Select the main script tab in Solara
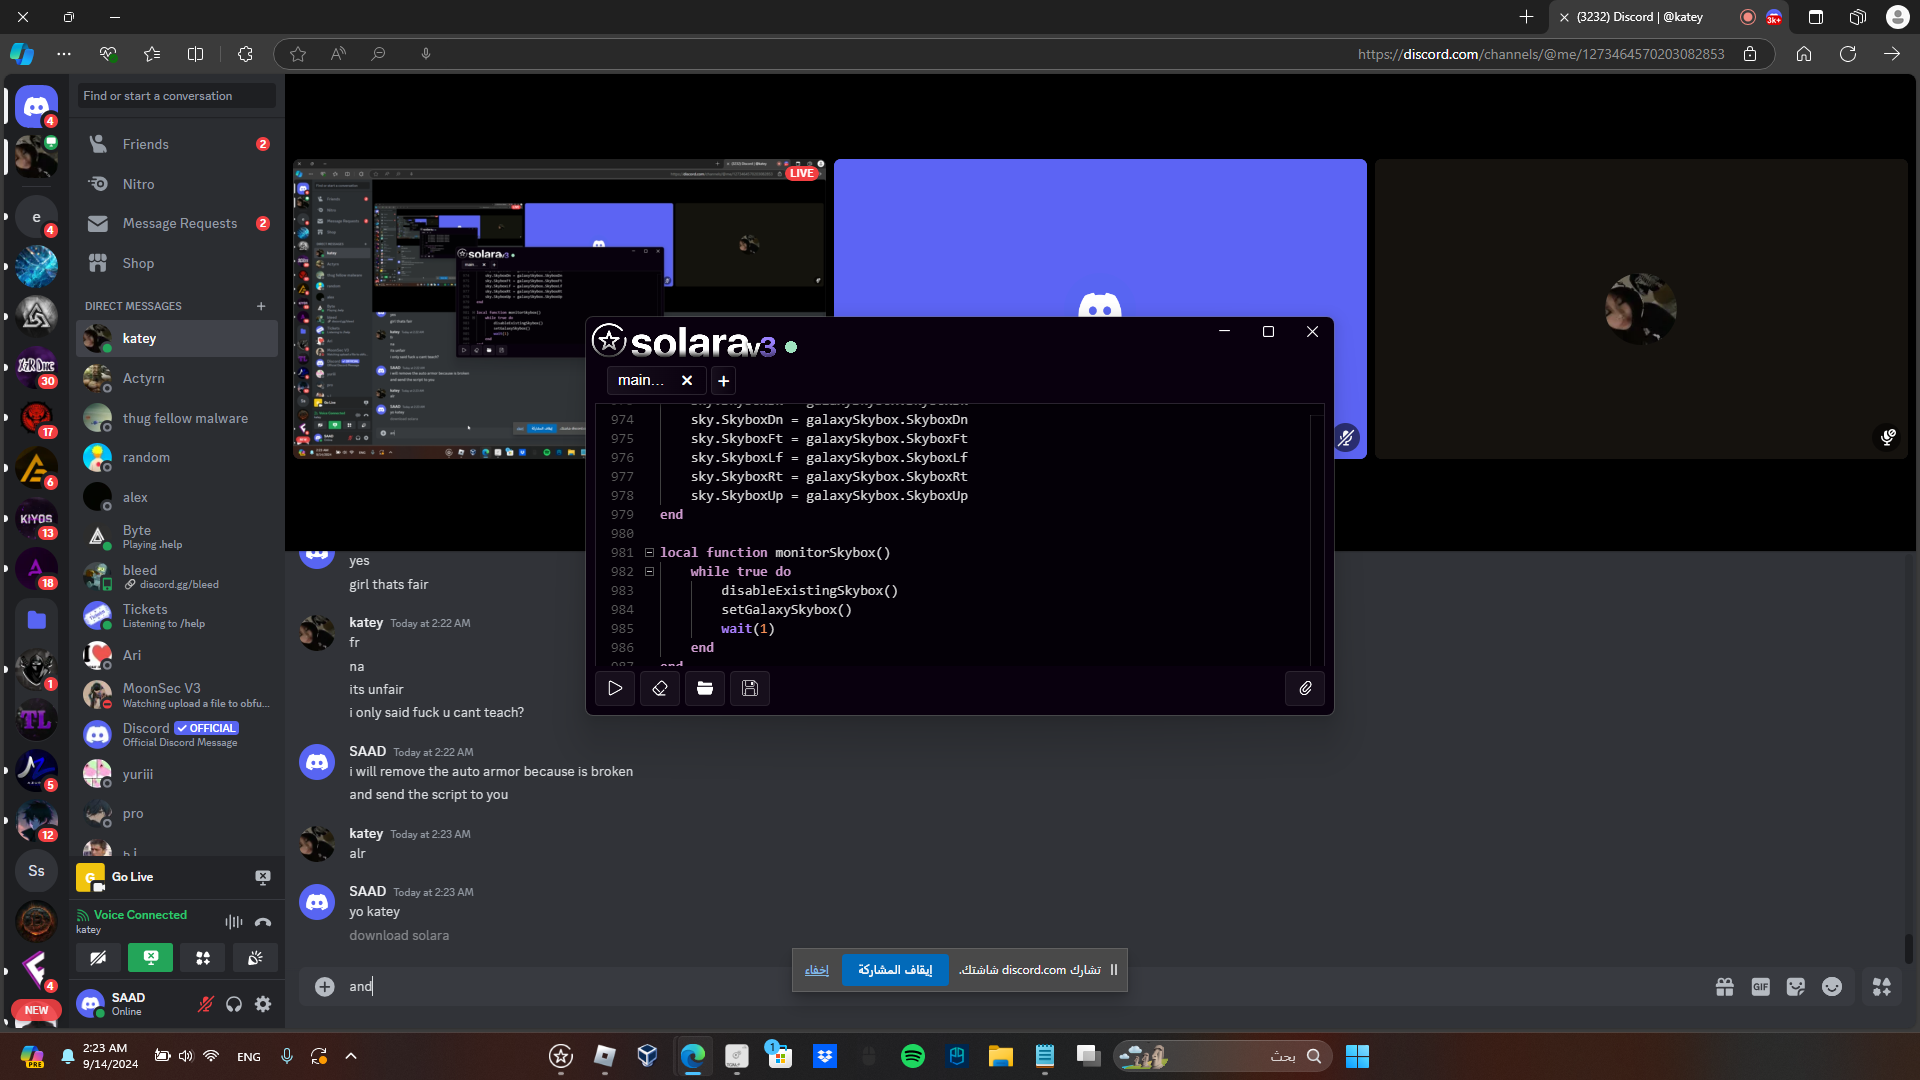 point(641,380)
